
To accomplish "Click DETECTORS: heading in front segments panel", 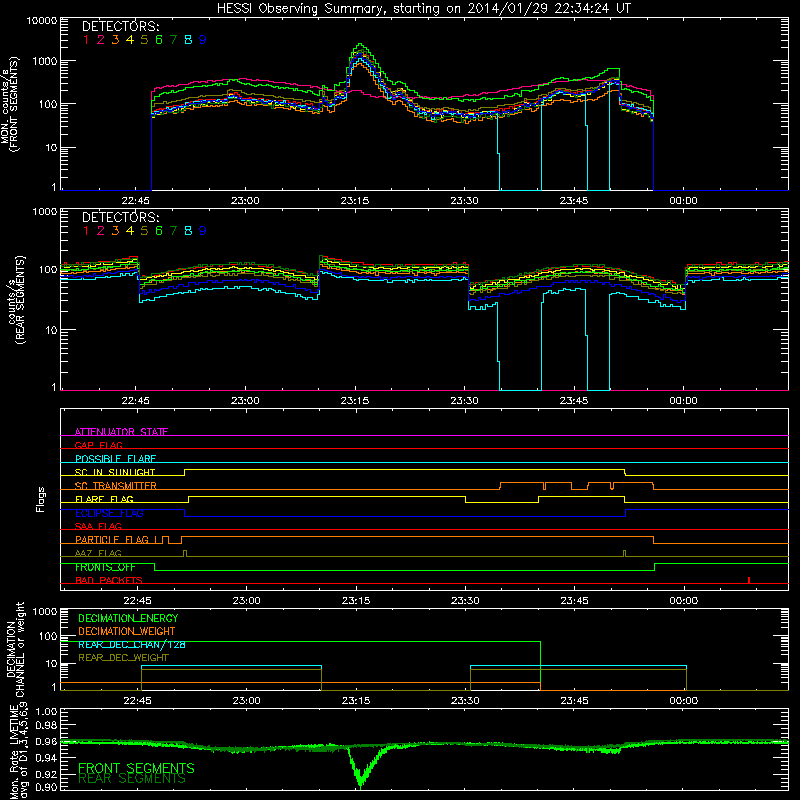I will [x=120, y=26].
